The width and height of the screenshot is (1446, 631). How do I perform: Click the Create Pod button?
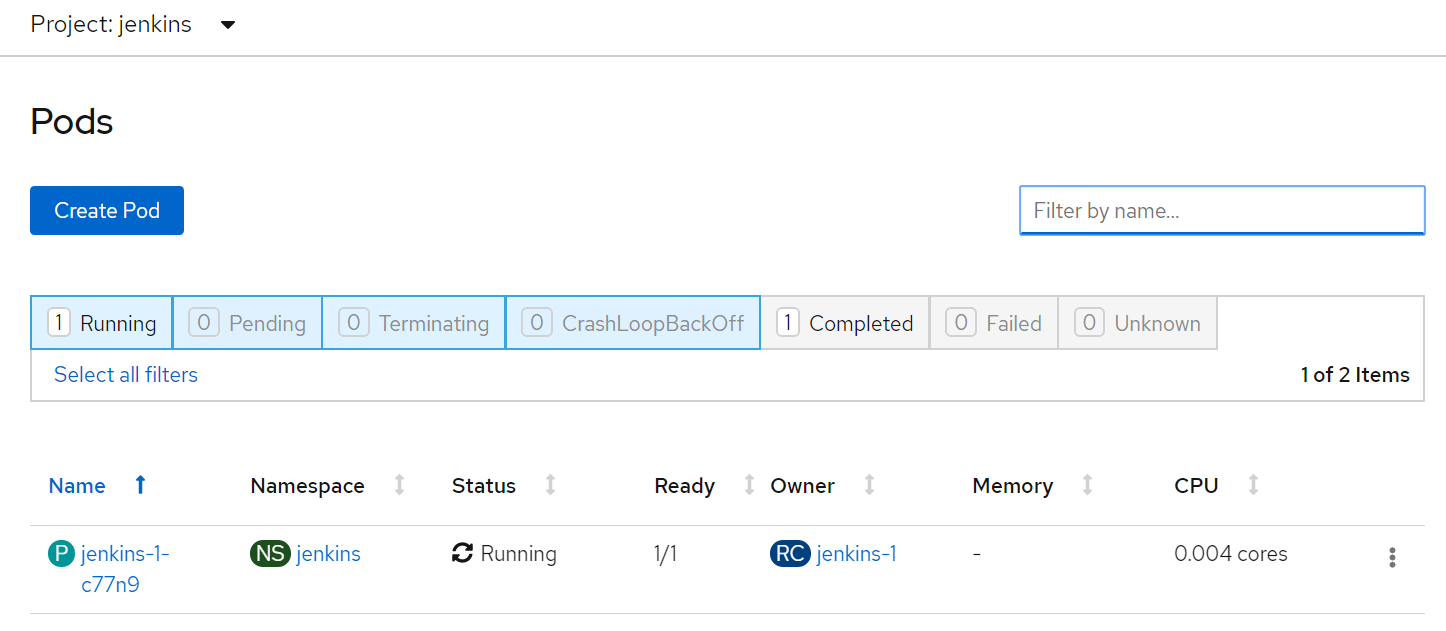click(x=107, y=210)
